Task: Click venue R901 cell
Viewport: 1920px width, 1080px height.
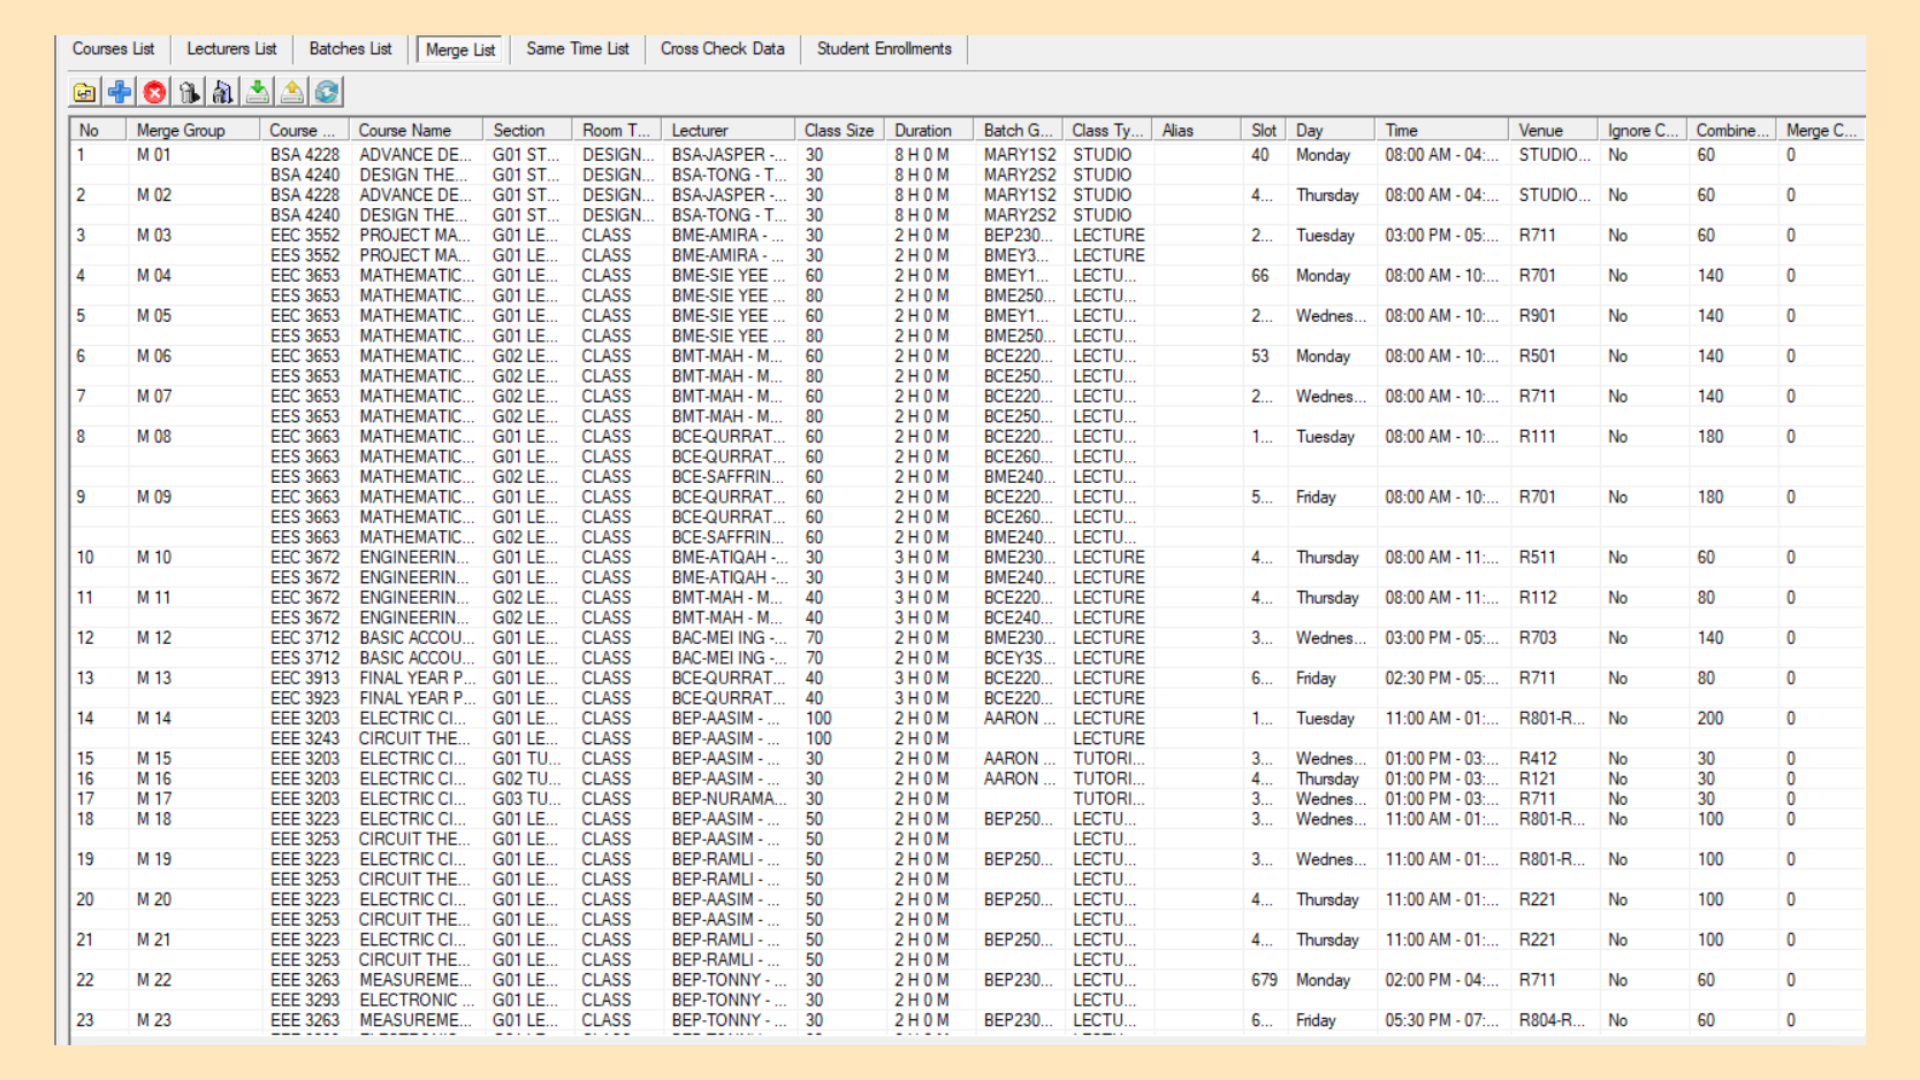Action: [1537, 316]
